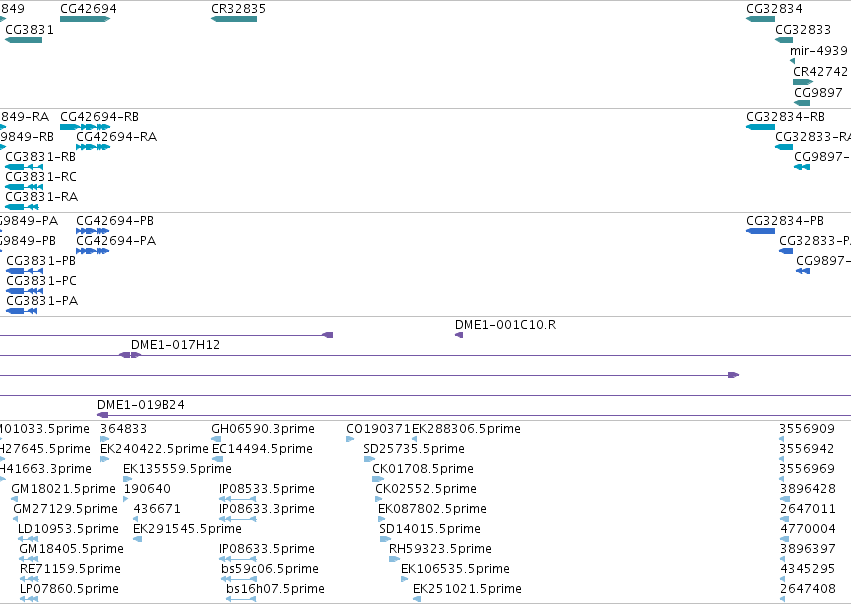Image resolution: width=851 pixels, height=604 pixels.
Task: Click EST GM18405.5prime label
Action: (71, 549)
